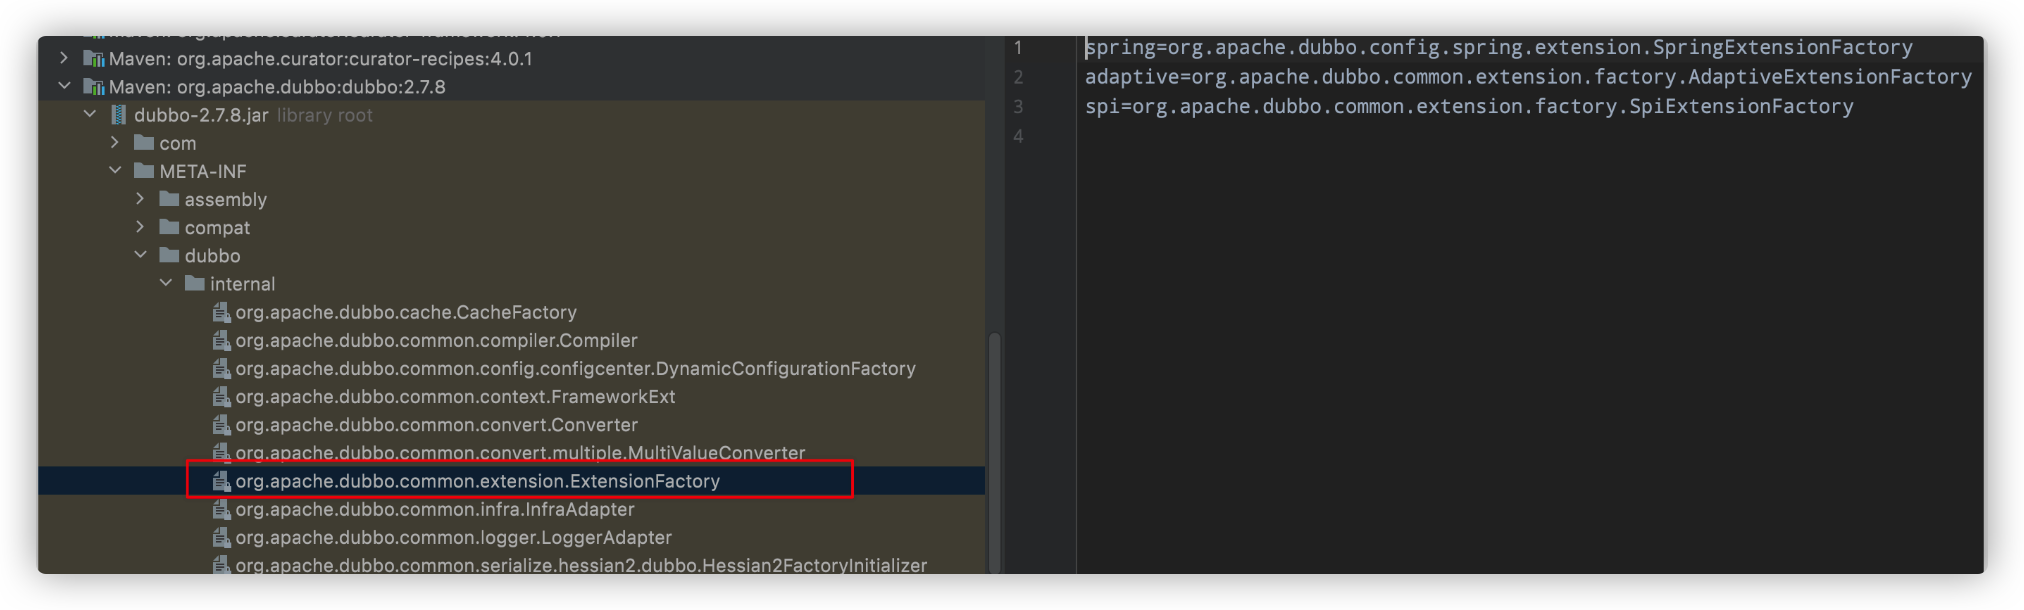Click the META-INF folder icon
This screenshot has width=2024, height=610.
pos(144,171)
